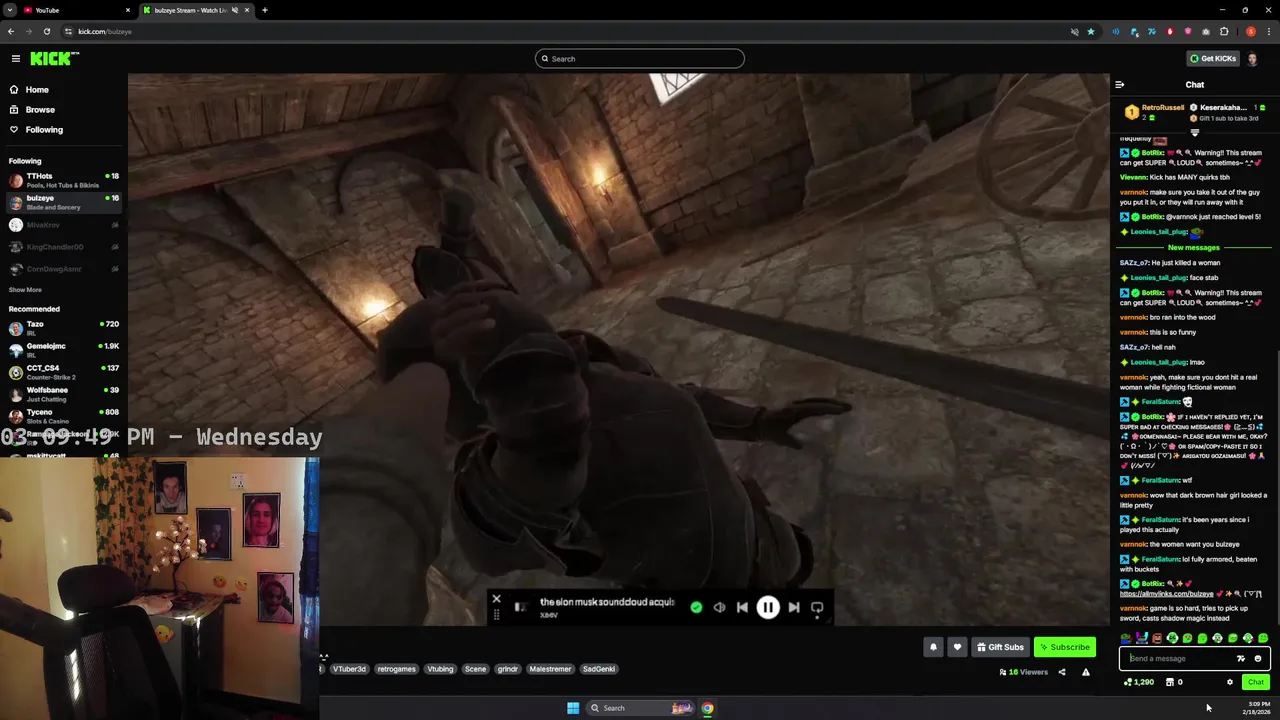Reload the page in Chrome
The height and width of the screenshot is (720, 1280).
point(46,32)
